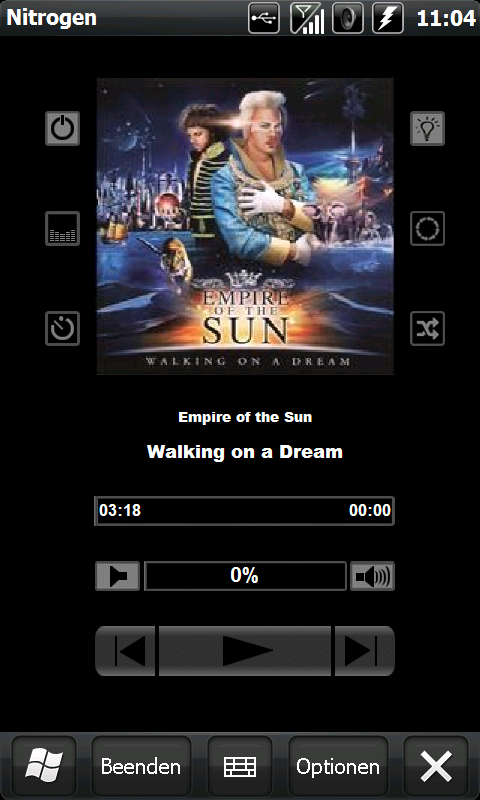The image size is (480, 800).
Task: Click the Empire of the Sun album cover
Action: pyautogui.click(x=245, y=227)
